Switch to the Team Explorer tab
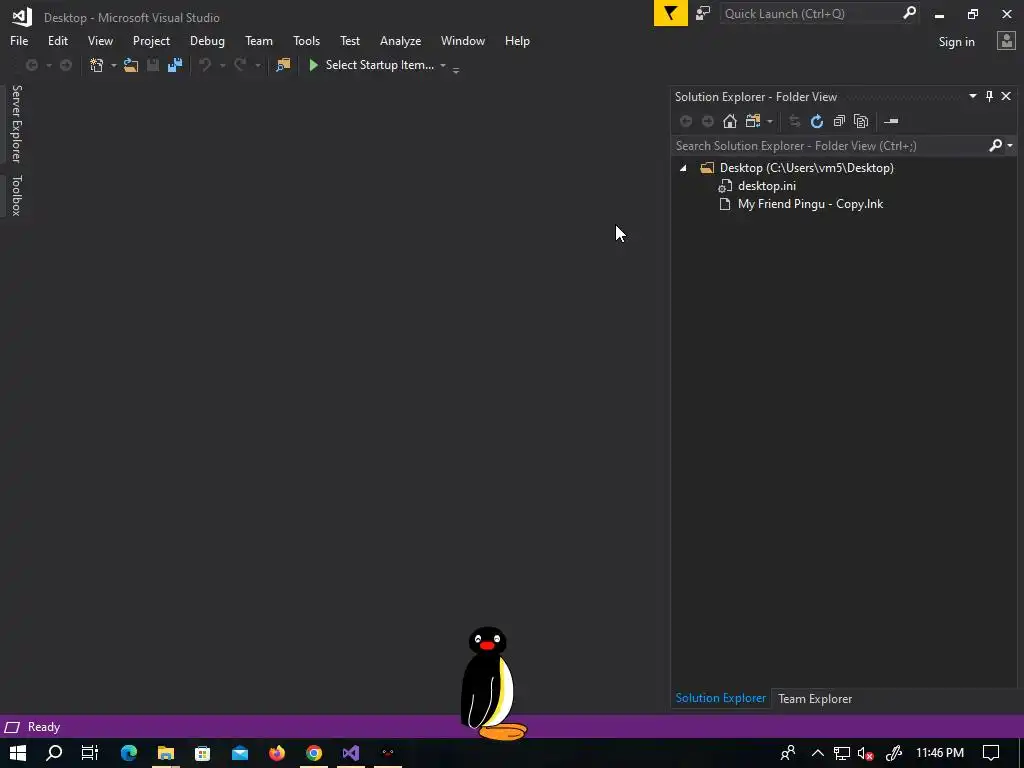The image size is (1024, 768). click(815, 699)
